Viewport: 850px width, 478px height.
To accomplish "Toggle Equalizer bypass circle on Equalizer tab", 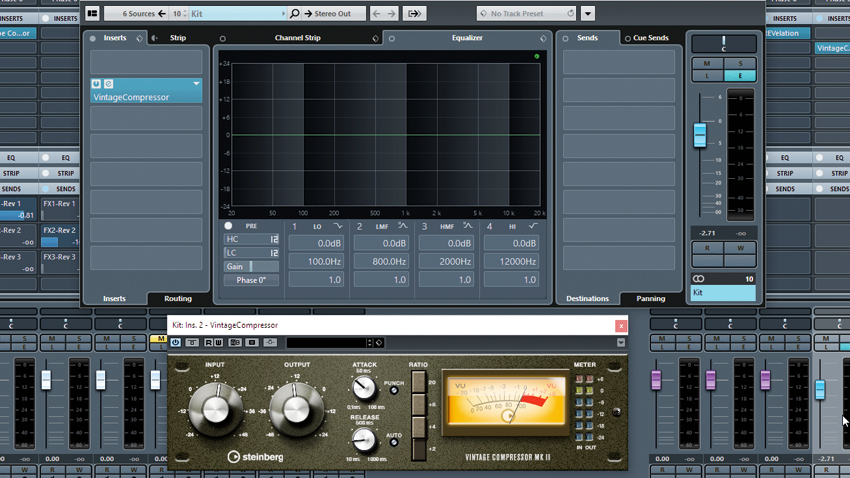I will 392,38.
